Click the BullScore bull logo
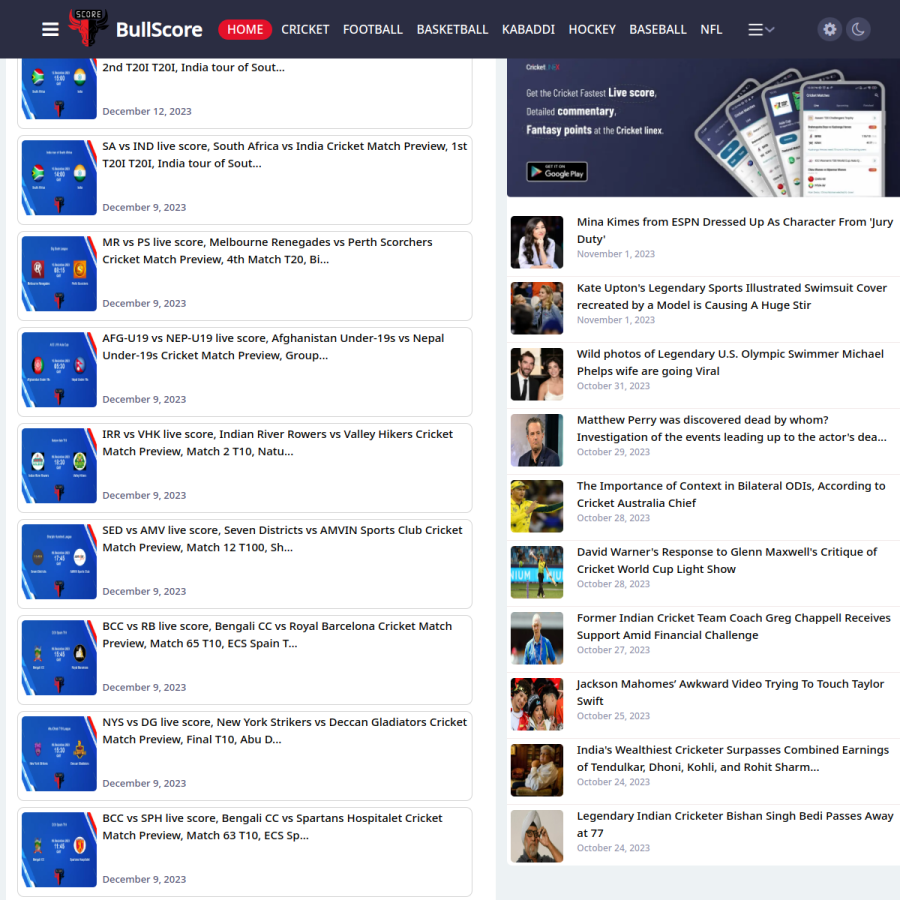Image resolution: width=900 pixels, height=900 pixels. (x=88, y=27)
